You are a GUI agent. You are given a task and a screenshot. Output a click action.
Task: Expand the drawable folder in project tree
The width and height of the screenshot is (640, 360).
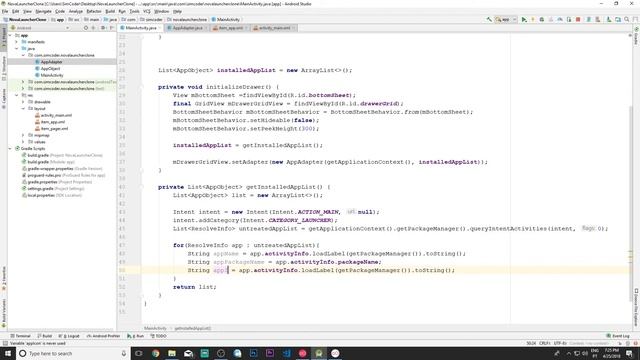23,102
